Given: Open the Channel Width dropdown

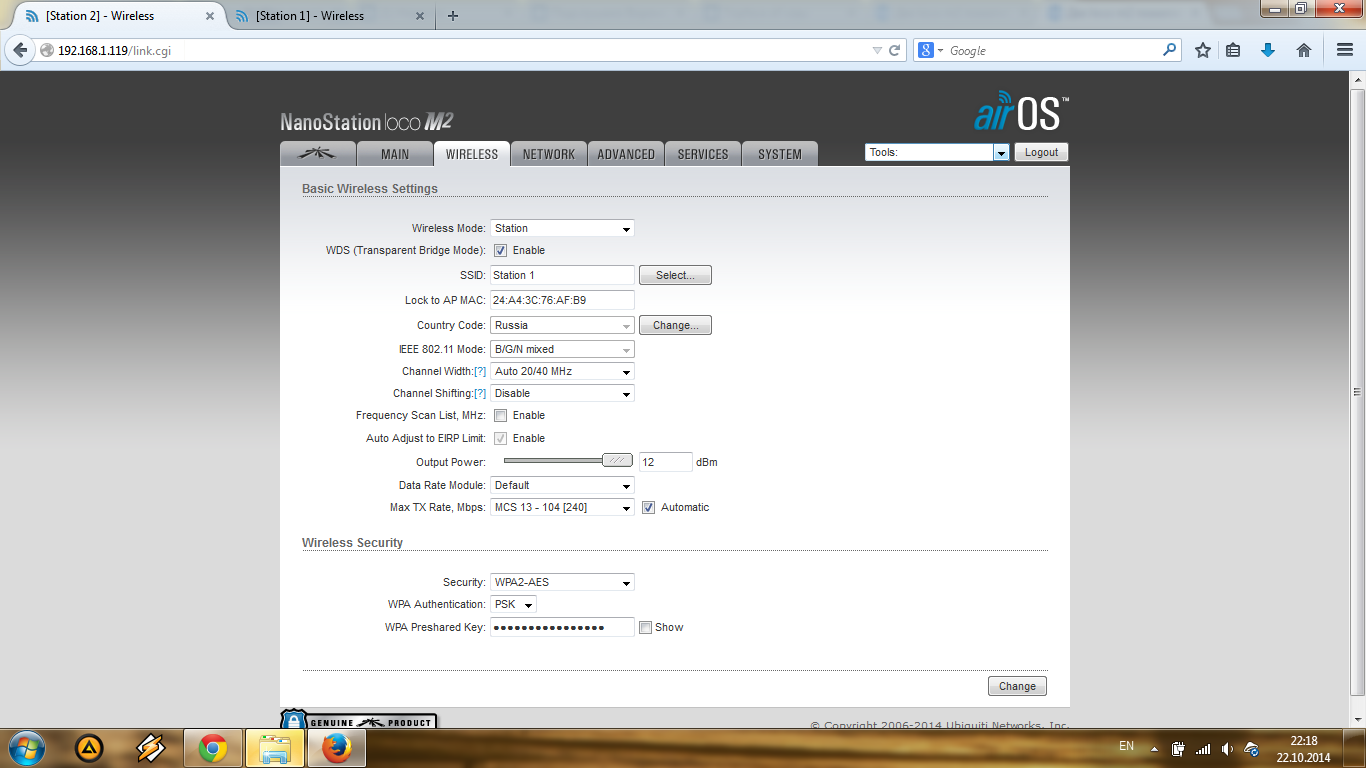Looking at the screenshot, I should 562,372.
